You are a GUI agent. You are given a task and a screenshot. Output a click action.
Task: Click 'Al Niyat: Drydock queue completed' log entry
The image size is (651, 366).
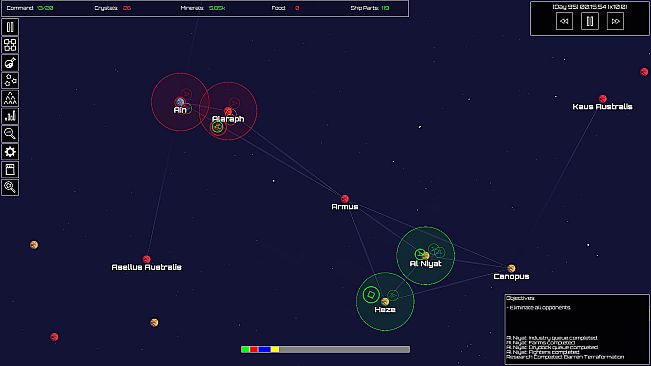click(552, 347)
